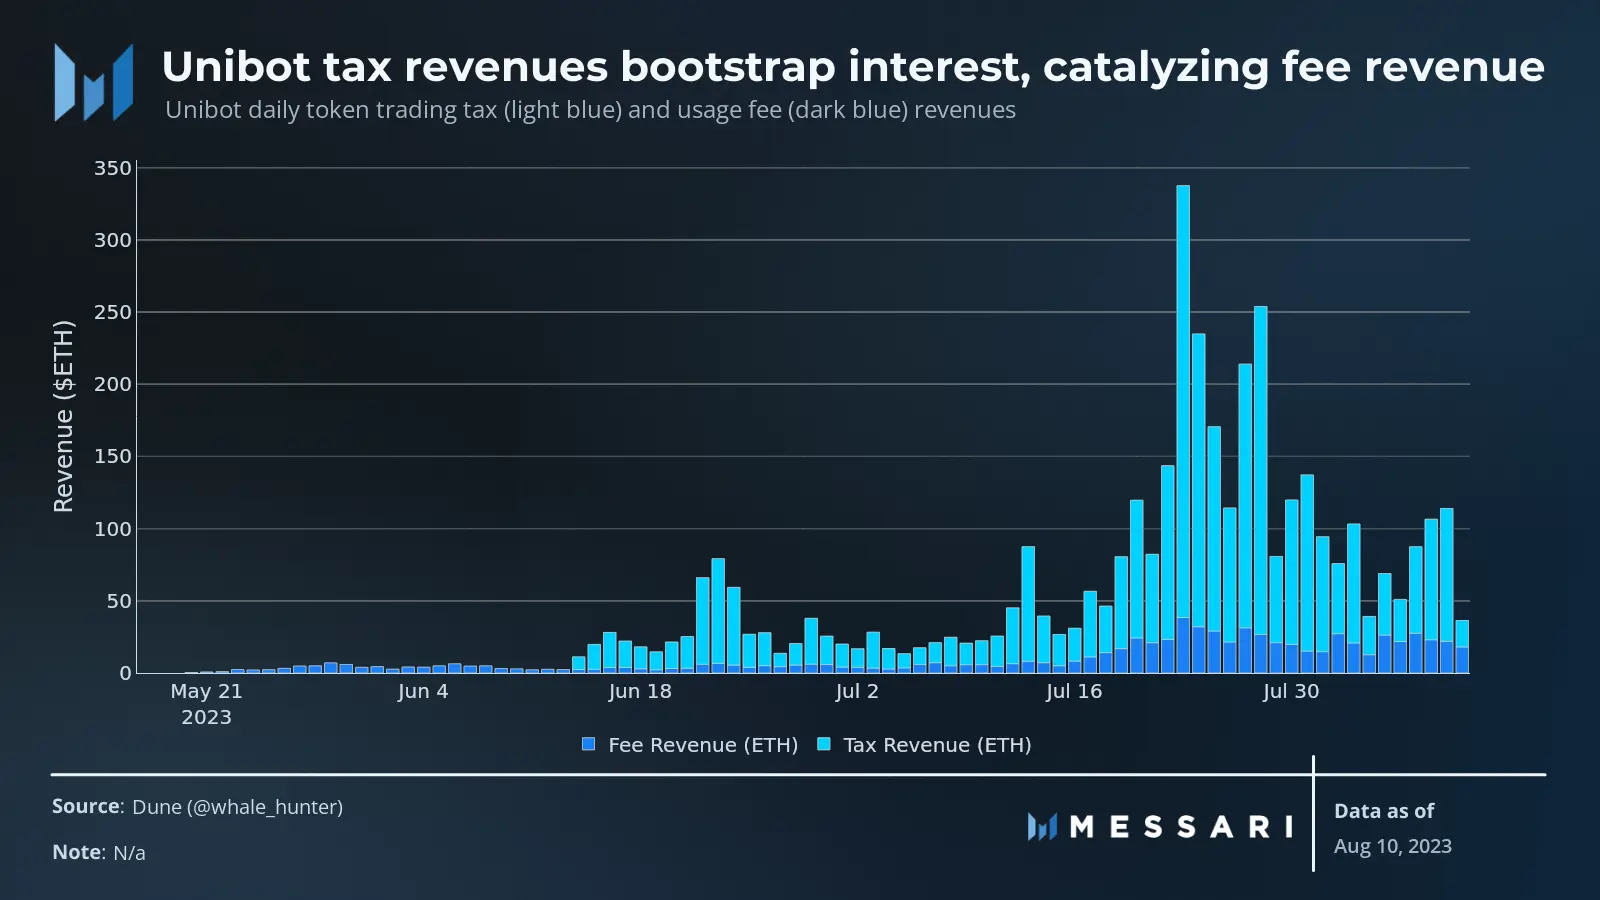This screenshot has width=1600, height=900.
Task: Click the small Messari logo beside the MESSARI wordmark
Action: pyautogui.click(x=1042, y=826)
